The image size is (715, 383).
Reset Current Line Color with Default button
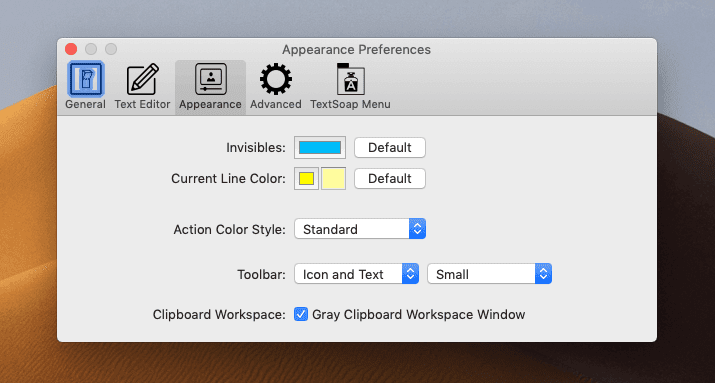point(390,179)
